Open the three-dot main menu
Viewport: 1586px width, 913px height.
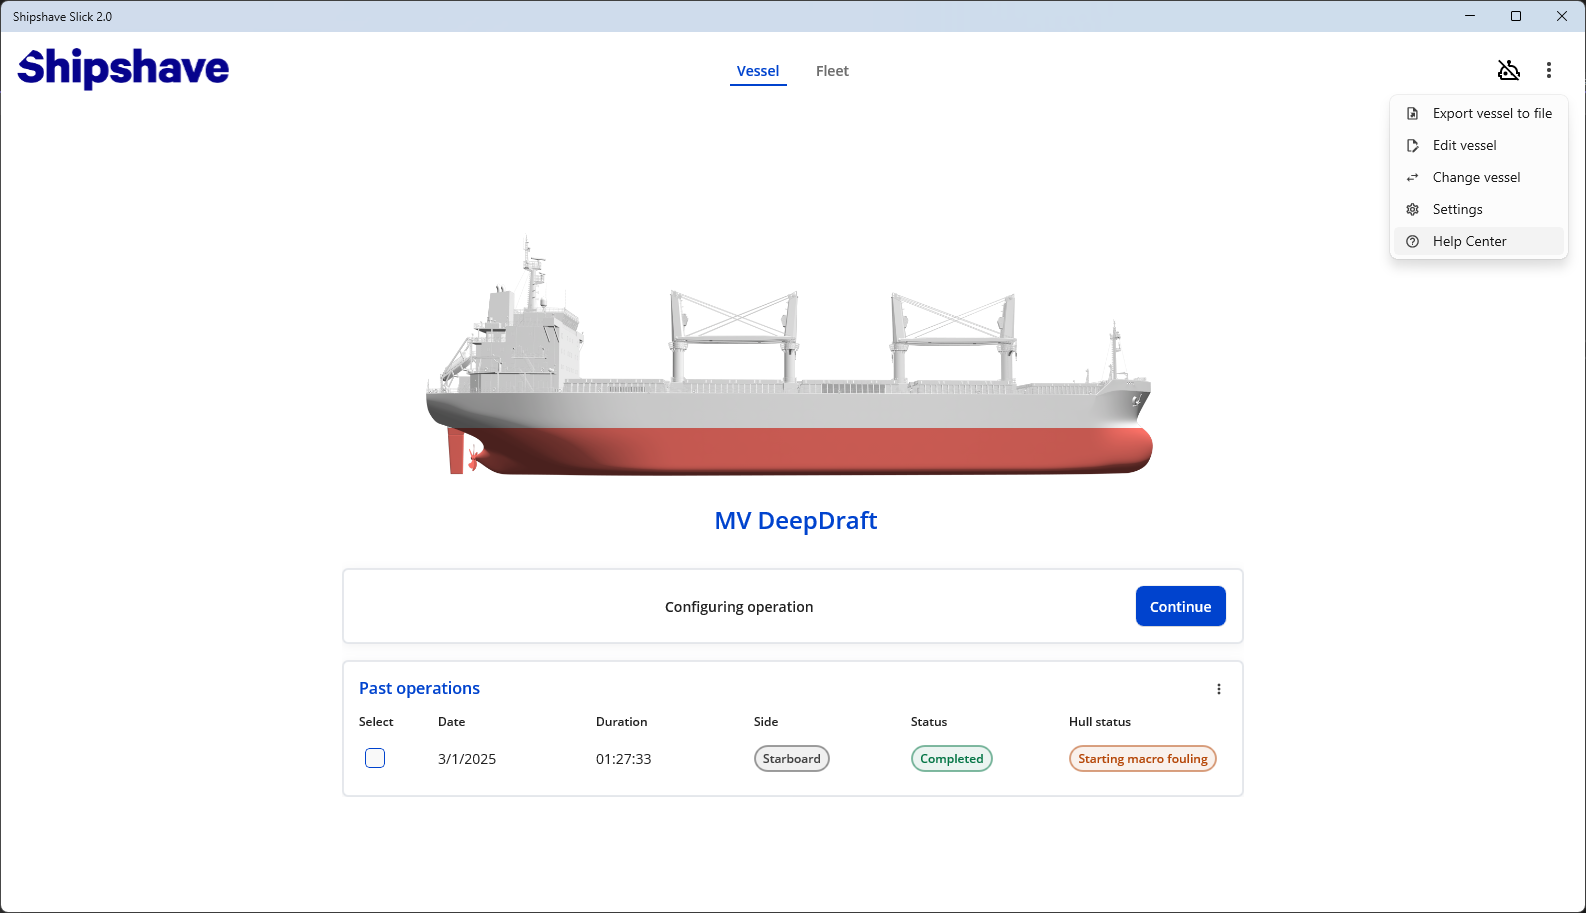1548,70
